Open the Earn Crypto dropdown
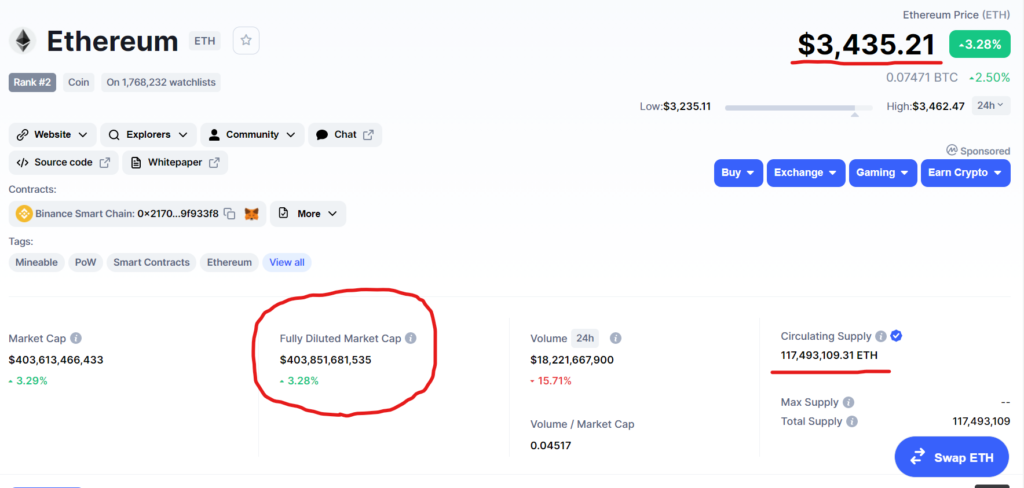 click(x=965, y=173)
